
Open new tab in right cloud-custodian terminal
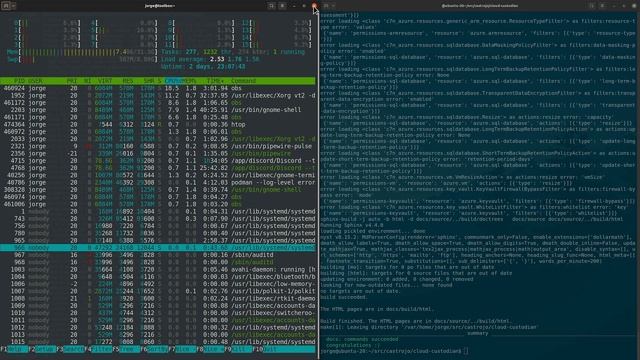point(326,6)
